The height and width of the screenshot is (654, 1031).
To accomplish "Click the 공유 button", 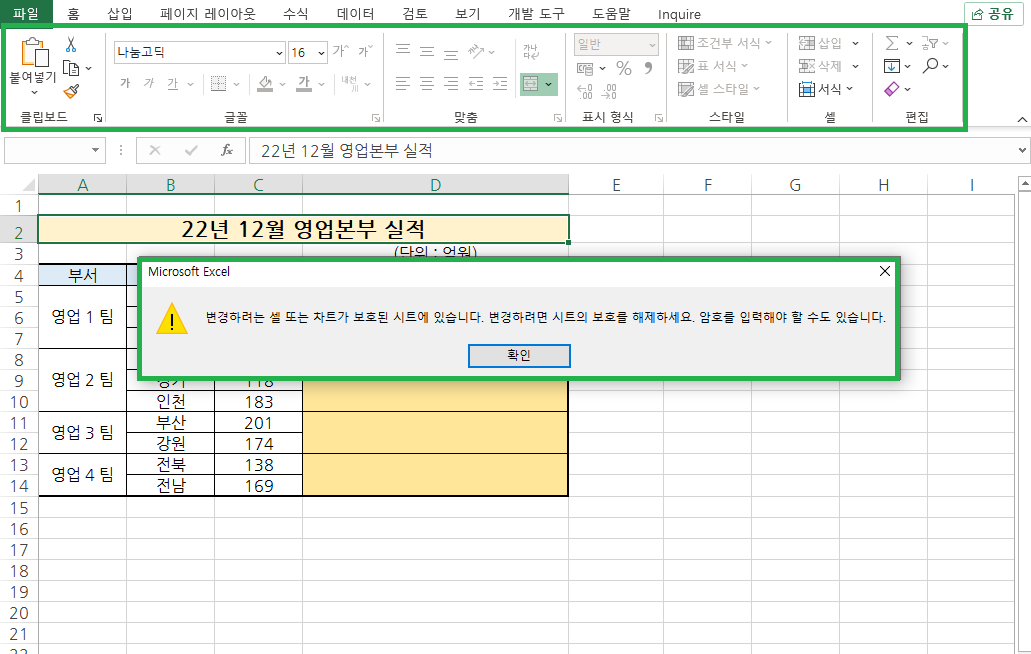I will tap(993, 13).
